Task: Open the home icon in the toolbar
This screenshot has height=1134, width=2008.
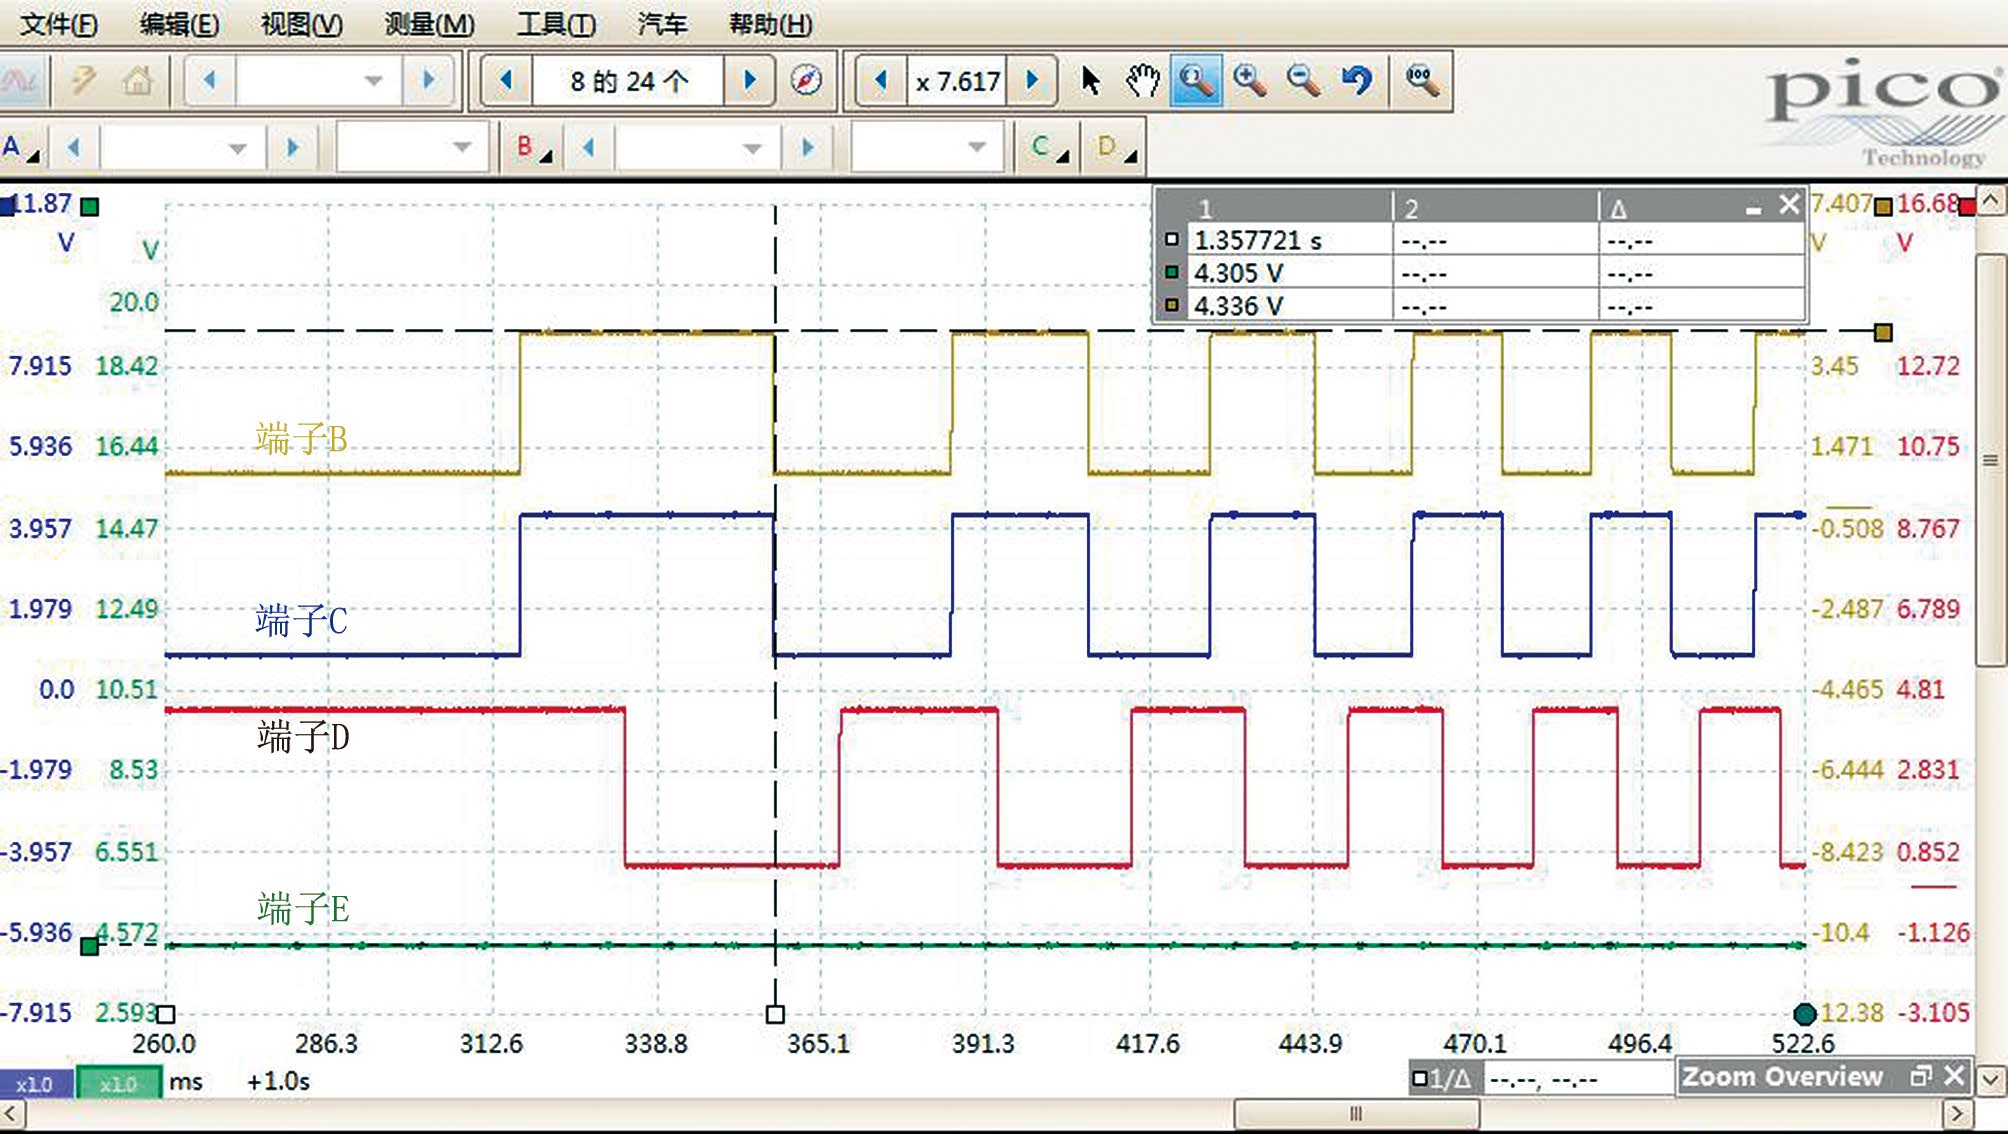Action: click(x=138, y=80)
